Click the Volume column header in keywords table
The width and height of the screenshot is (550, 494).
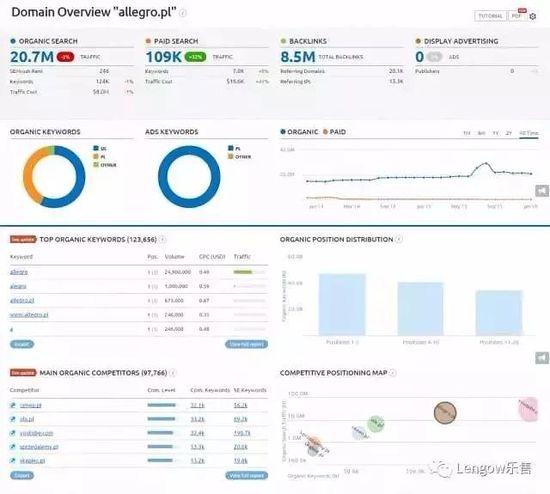[x=174, y=257]
